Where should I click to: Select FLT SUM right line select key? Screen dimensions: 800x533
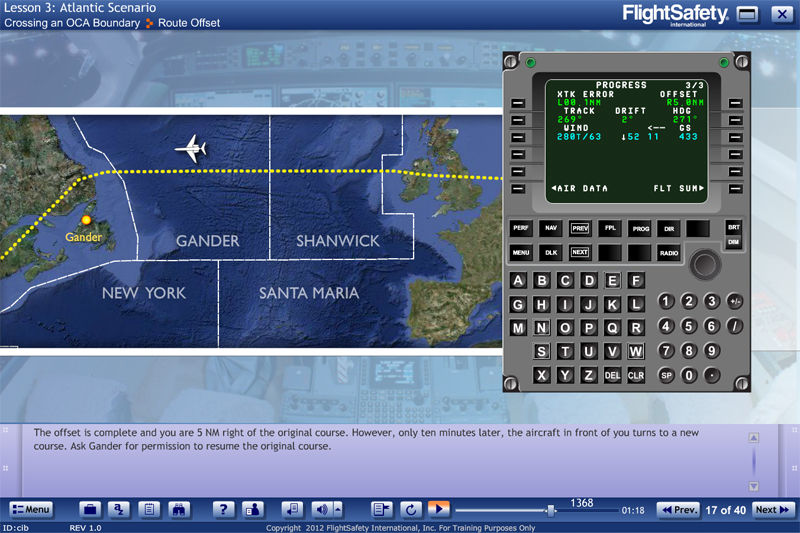[x=735, y=189]
